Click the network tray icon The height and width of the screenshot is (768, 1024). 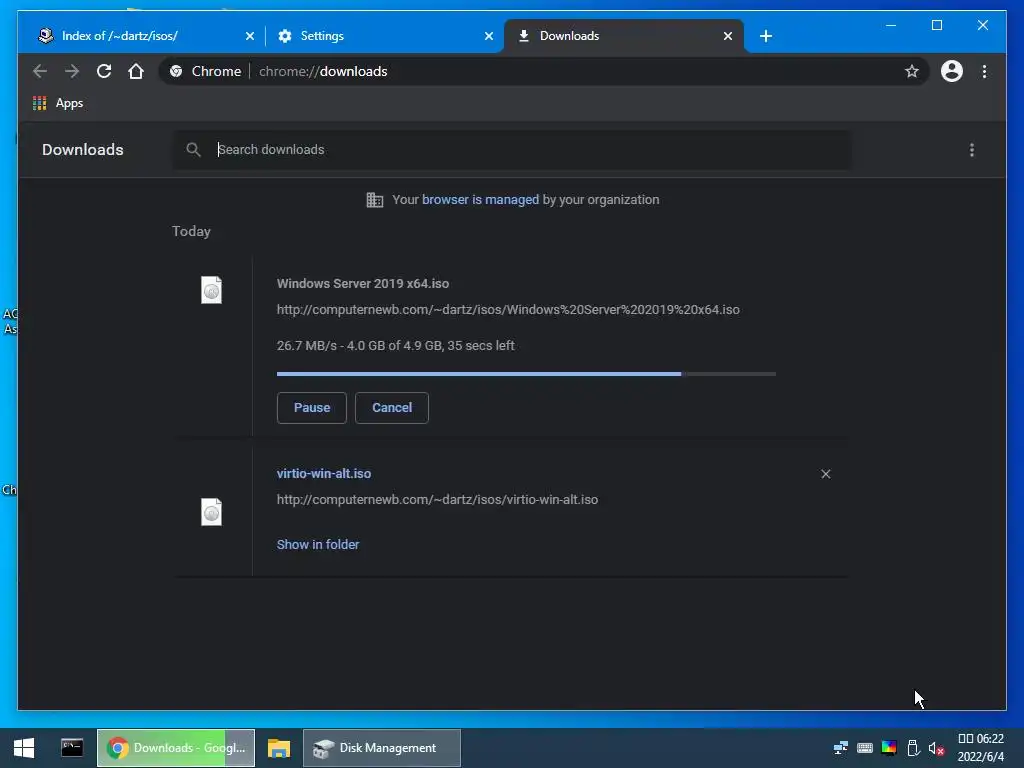(840, 748)
